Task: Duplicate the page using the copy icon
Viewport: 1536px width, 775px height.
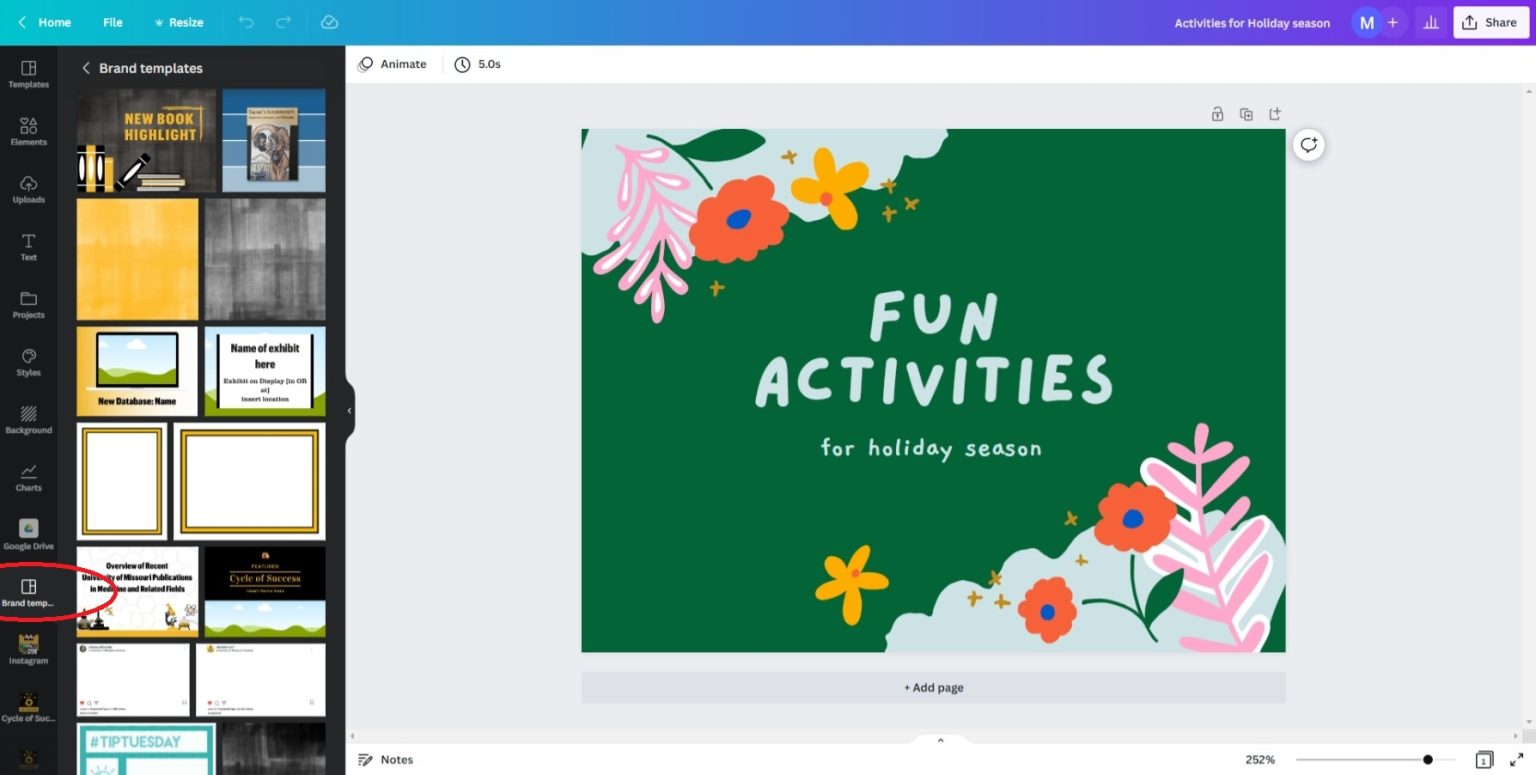Action: pyautogui.click(x=1246, y=114)
